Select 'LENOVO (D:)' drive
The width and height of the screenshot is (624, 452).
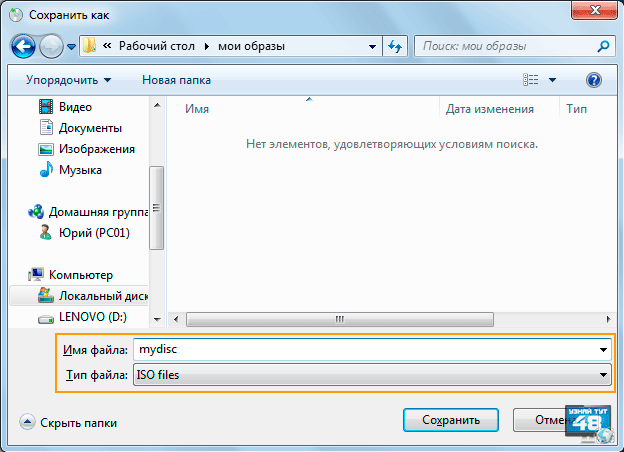[93, 317]
